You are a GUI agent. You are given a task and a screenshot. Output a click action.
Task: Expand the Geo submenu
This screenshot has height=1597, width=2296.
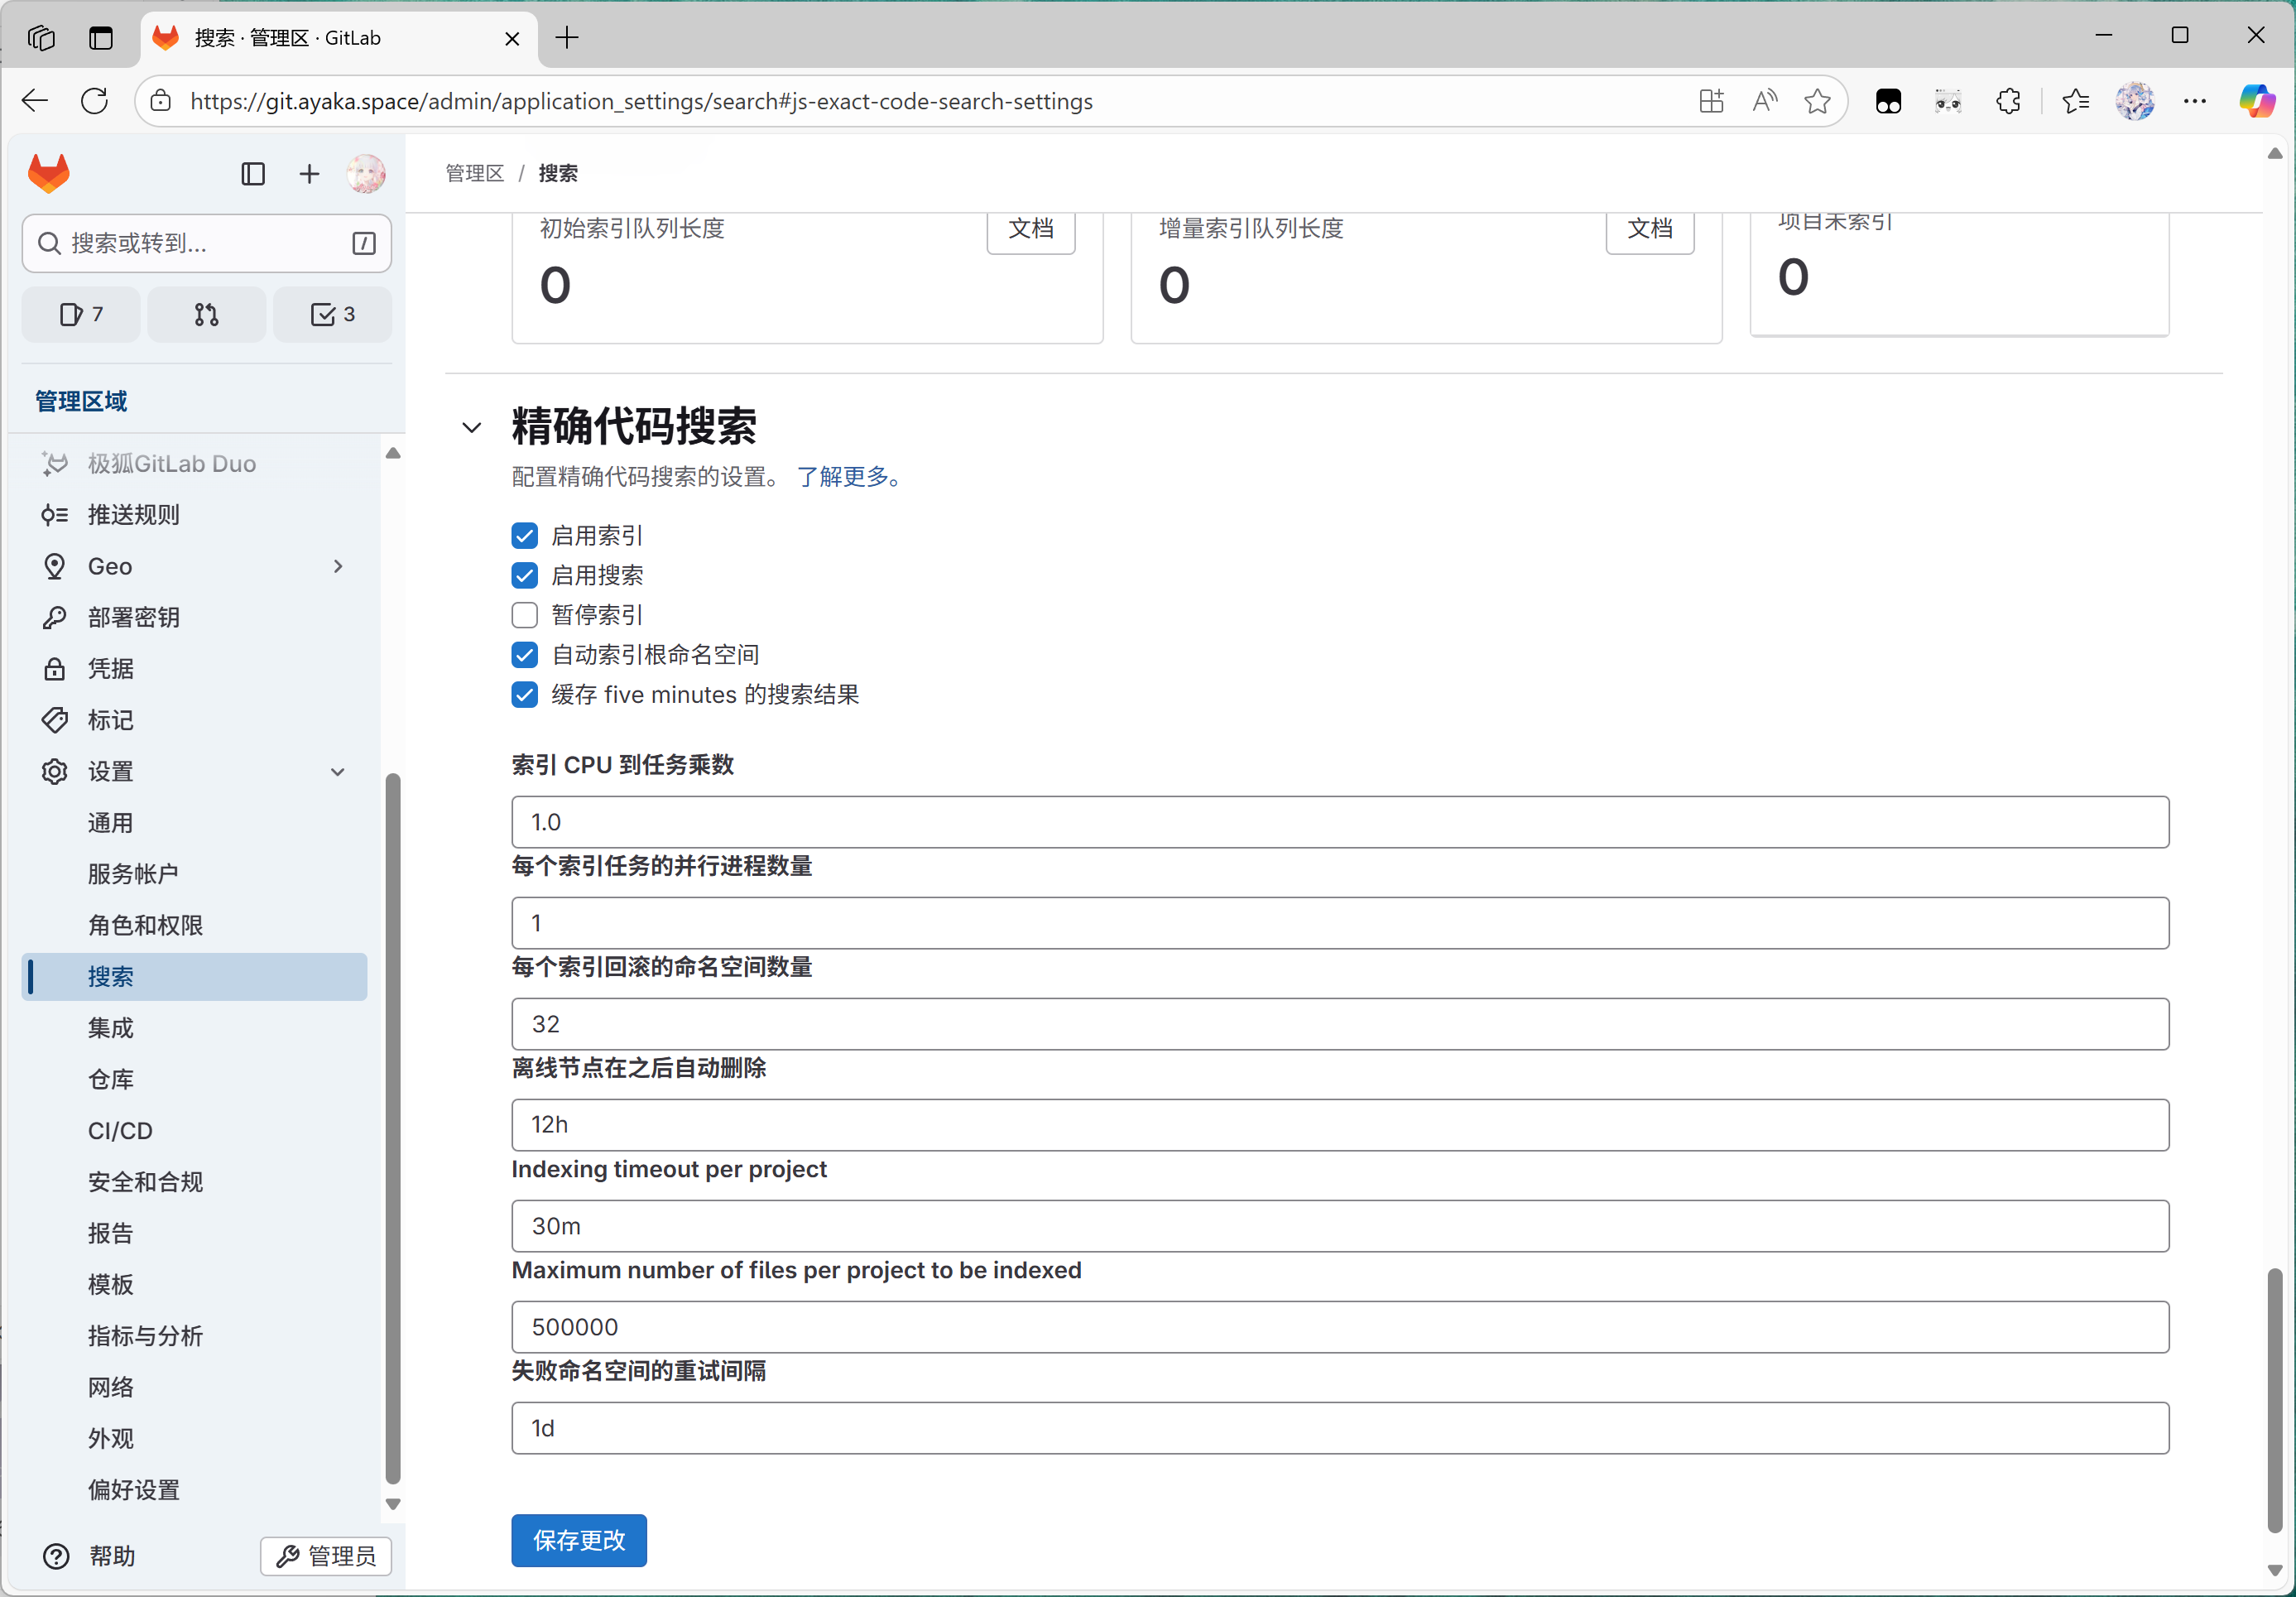(337, 566)
